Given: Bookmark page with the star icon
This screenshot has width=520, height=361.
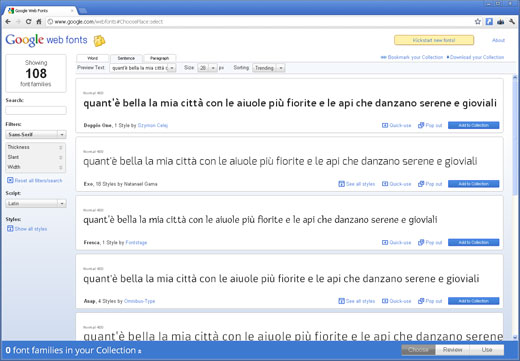Looking at the screenshot, I should [478, 22].
